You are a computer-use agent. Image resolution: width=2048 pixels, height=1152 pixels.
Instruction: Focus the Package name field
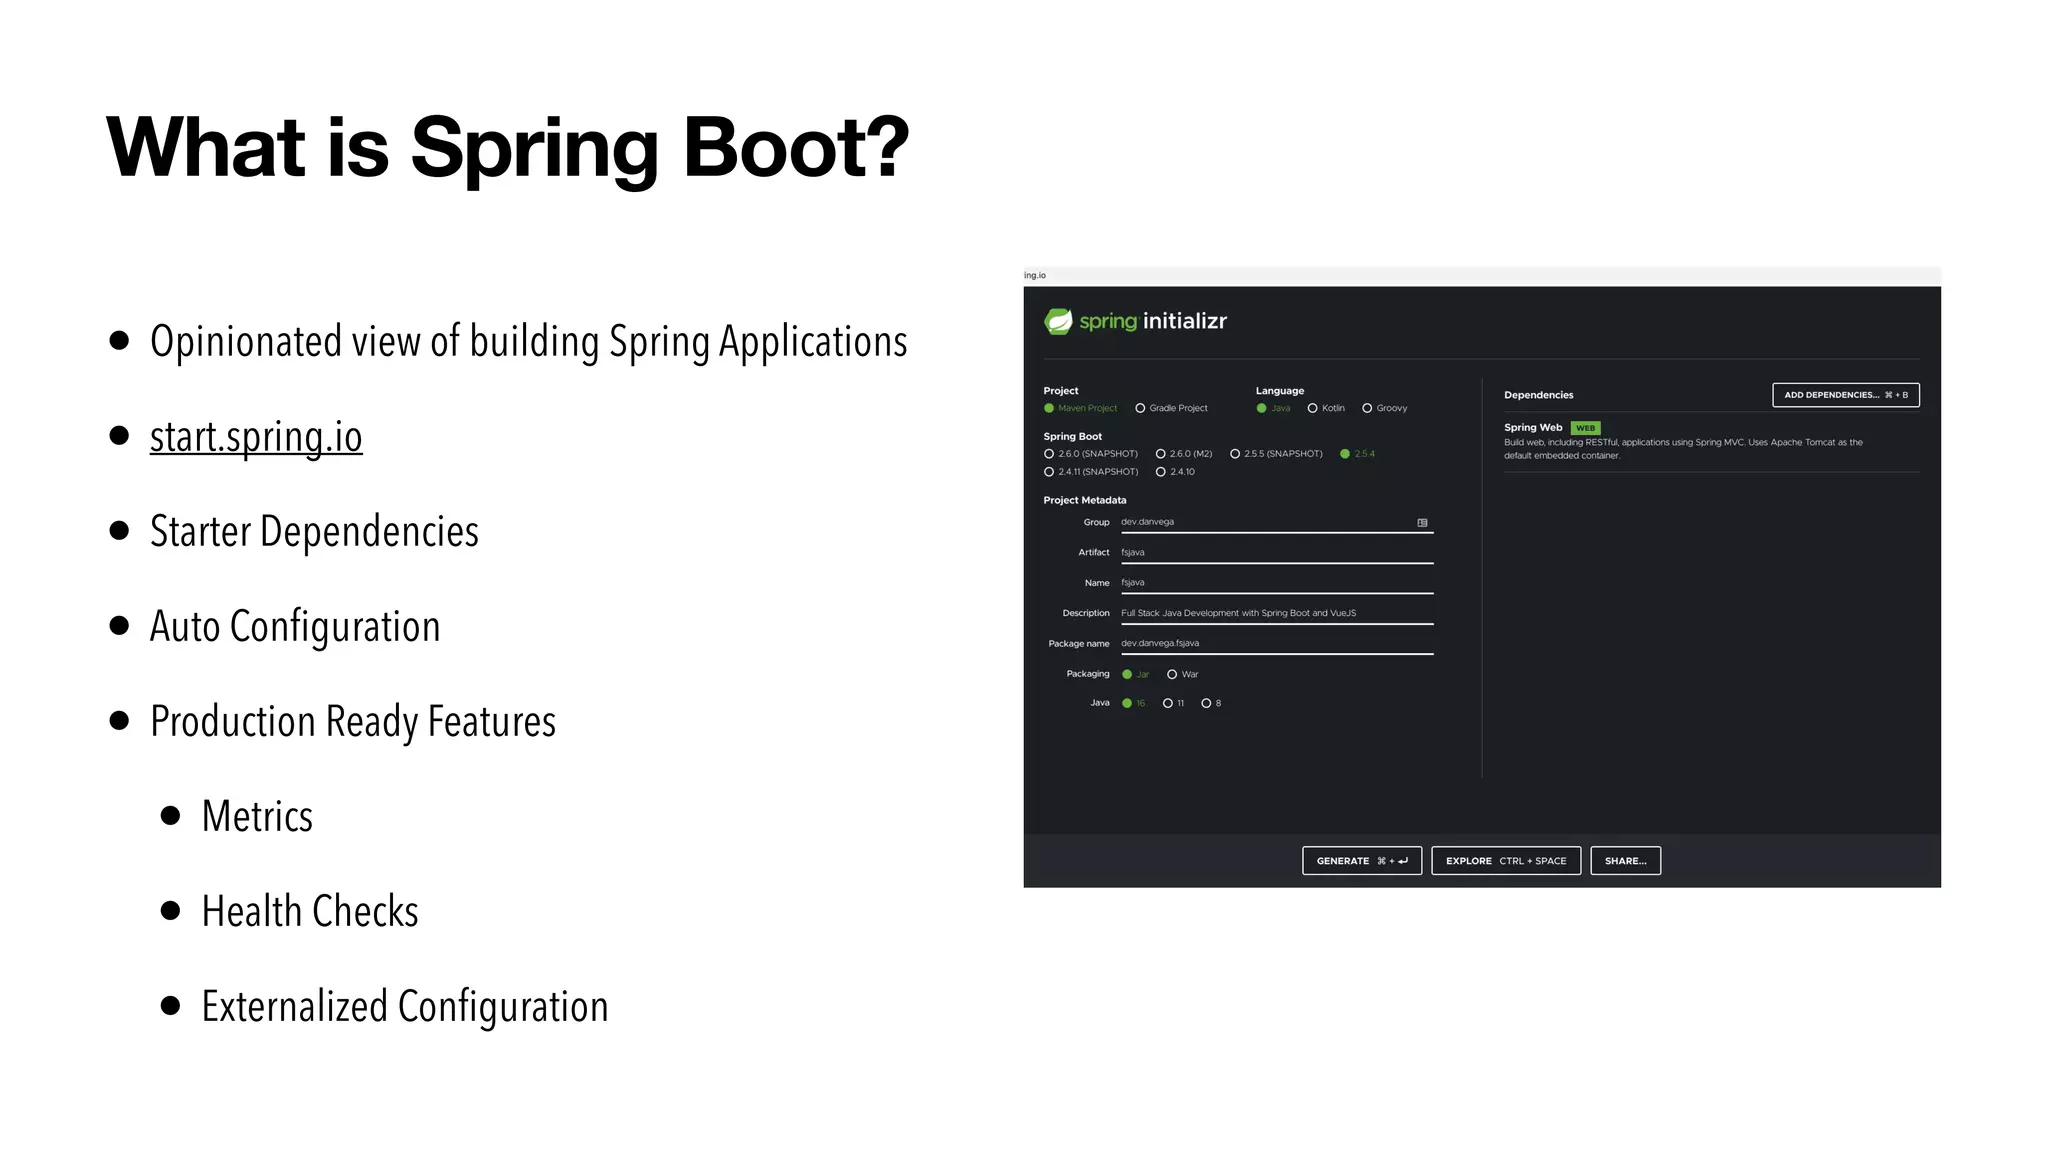tap(1276, 644)
